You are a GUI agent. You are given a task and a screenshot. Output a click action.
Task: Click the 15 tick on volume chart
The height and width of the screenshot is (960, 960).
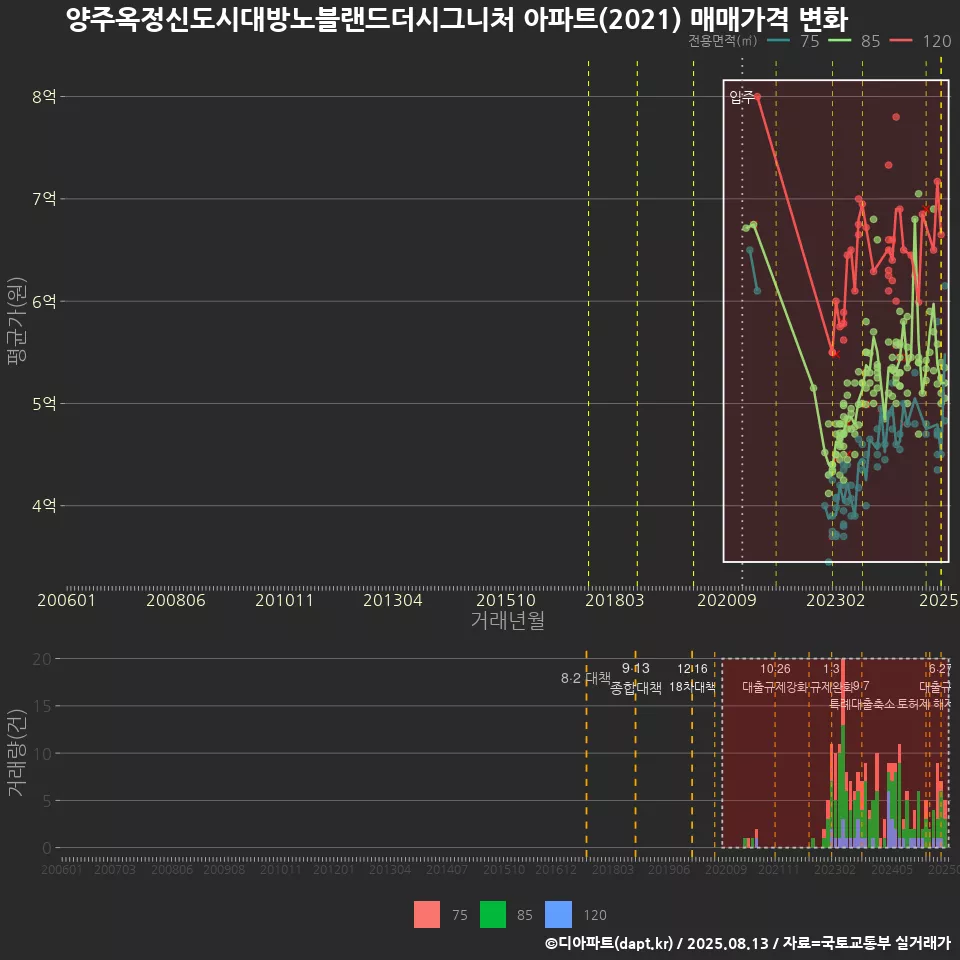click(x=42, y=706)
